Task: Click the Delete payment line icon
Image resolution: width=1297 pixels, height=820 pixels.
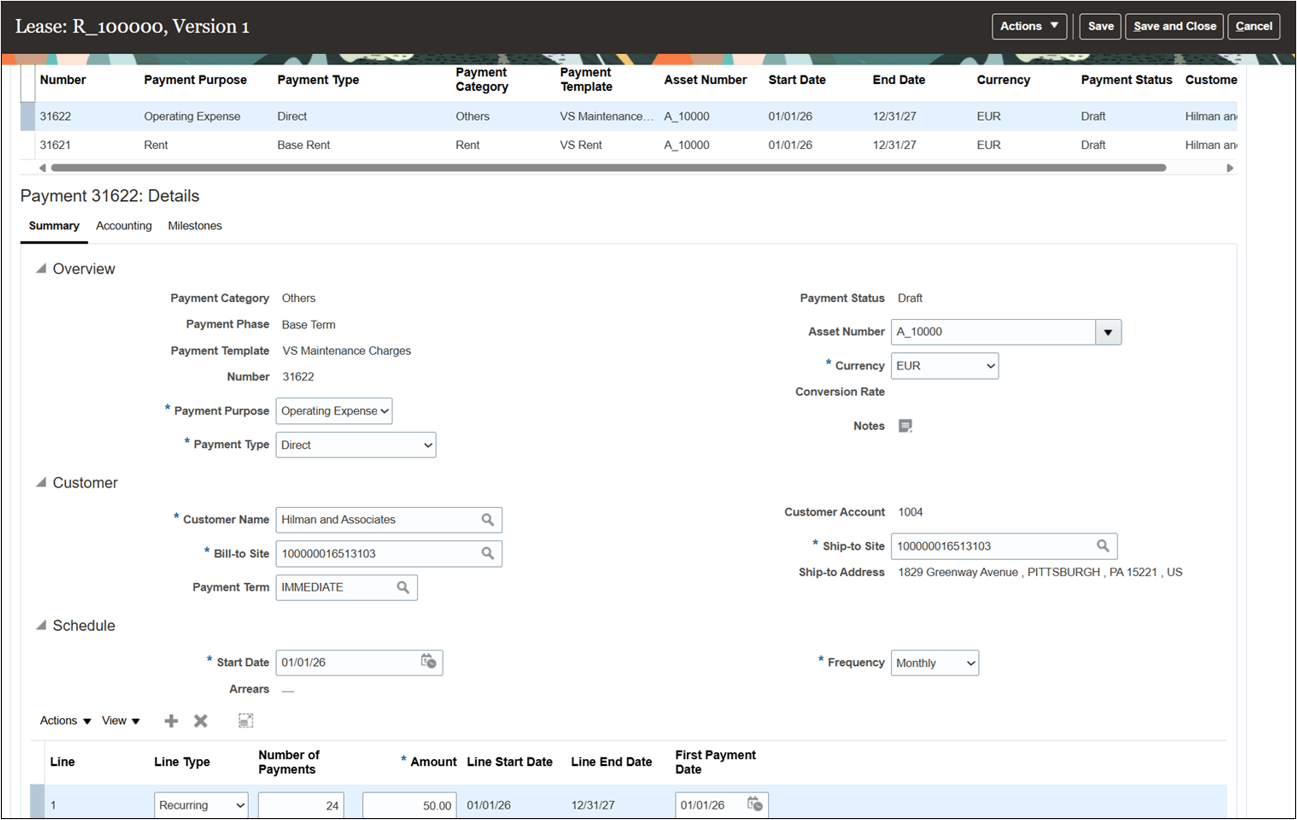Action: (x=200, y=720)
